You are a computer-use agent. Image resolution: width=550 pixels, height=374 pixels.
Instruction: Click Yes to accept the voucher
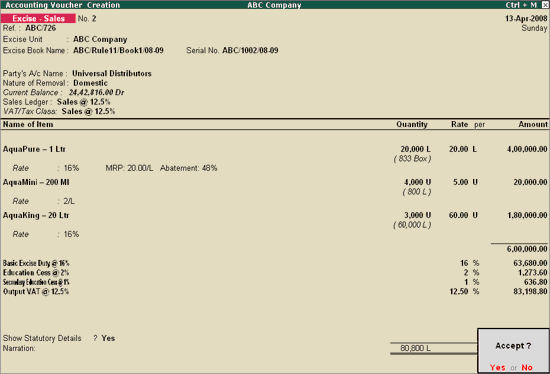click(x=497, y=367)
